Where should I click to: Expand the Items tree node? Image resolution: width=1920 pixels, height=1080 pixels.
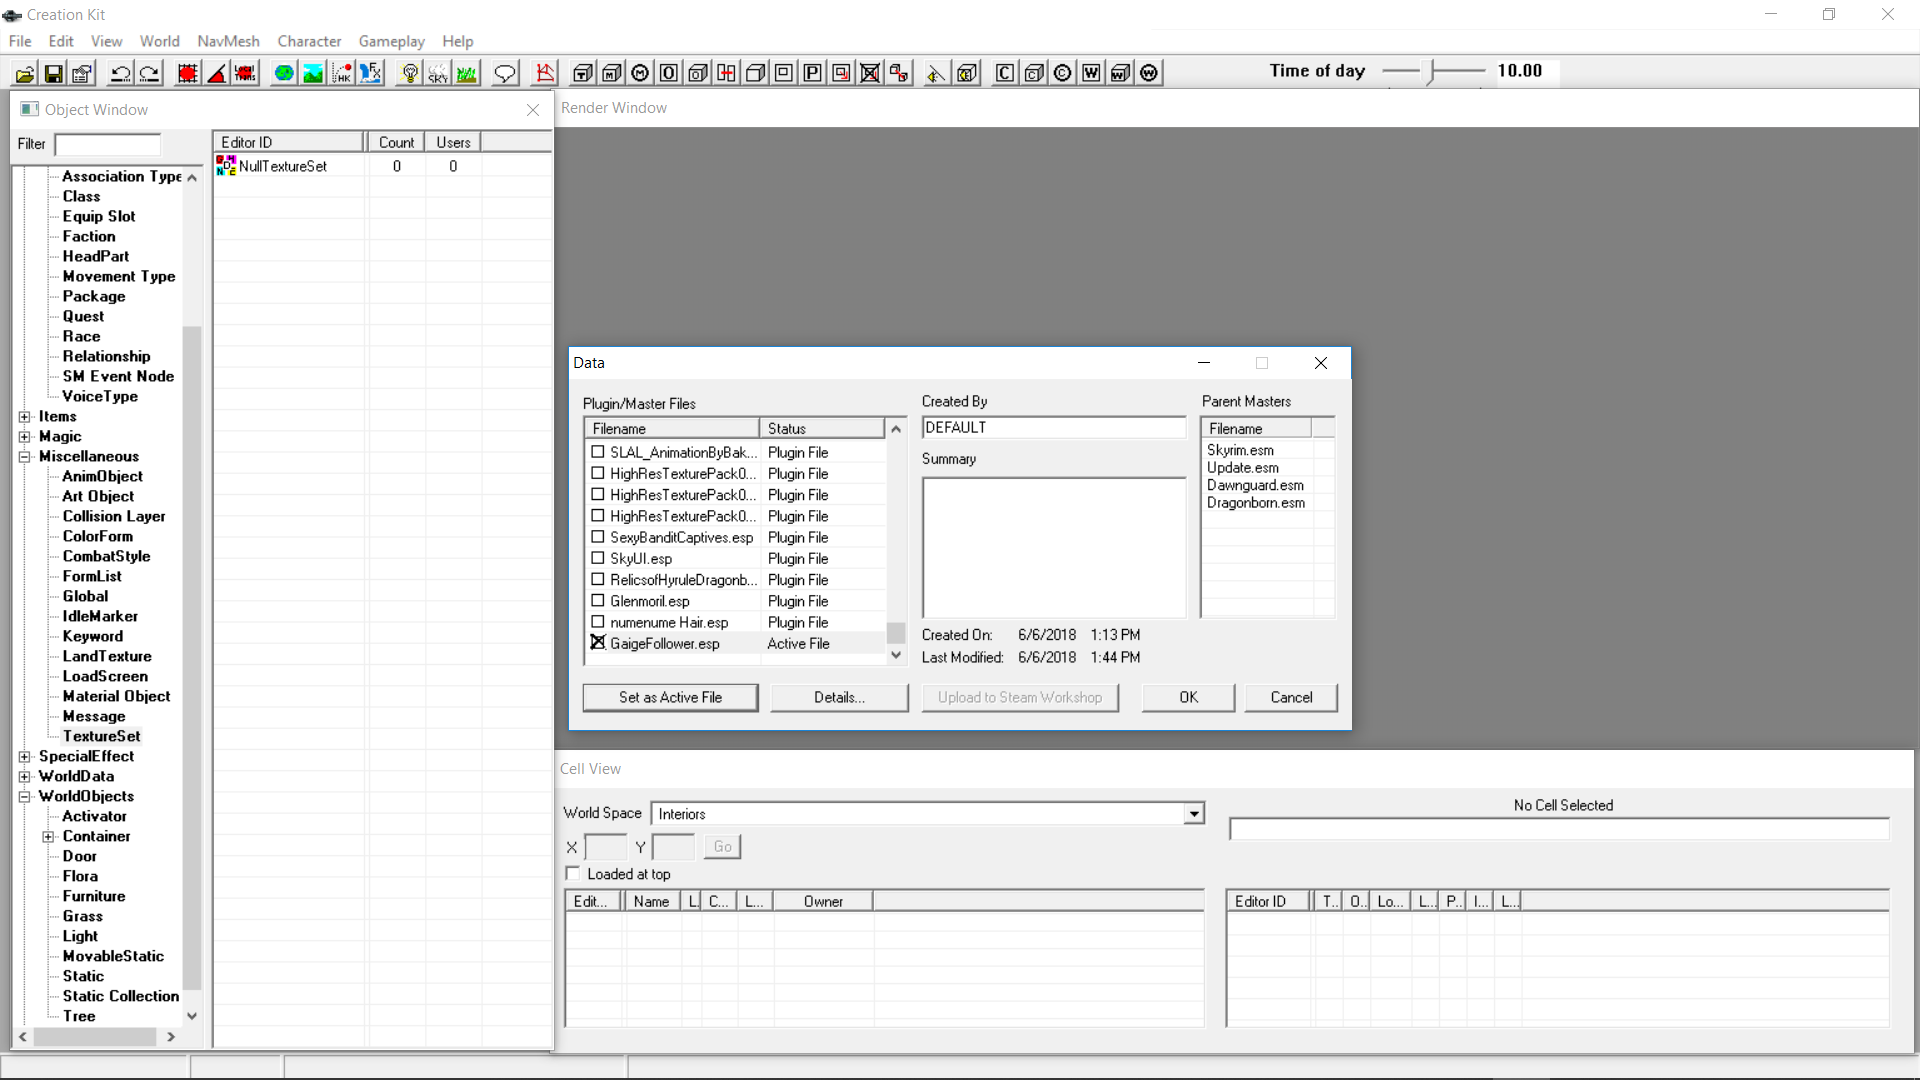coord(25,416)
